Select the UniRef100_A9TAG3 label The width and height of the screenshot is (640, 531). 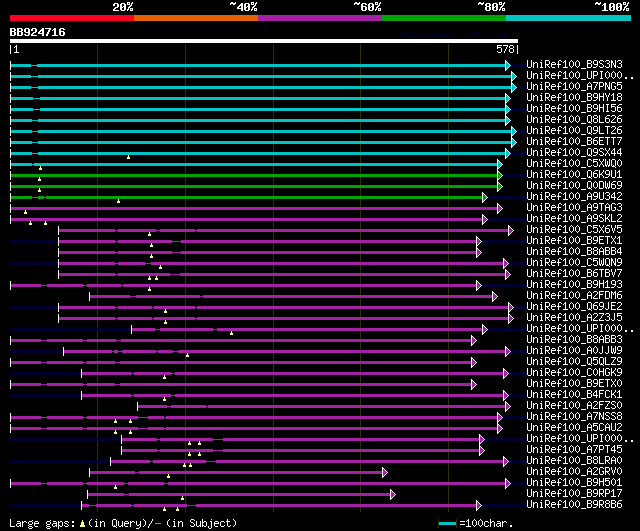pos(574,208)
